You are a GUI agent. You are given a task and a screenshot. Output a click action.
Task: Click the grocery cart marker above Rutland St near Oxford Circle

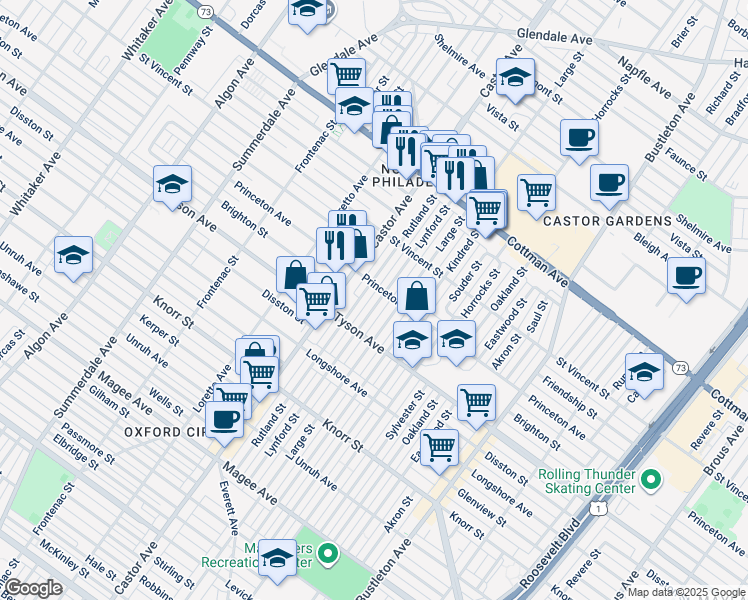[x=260, y=377]
